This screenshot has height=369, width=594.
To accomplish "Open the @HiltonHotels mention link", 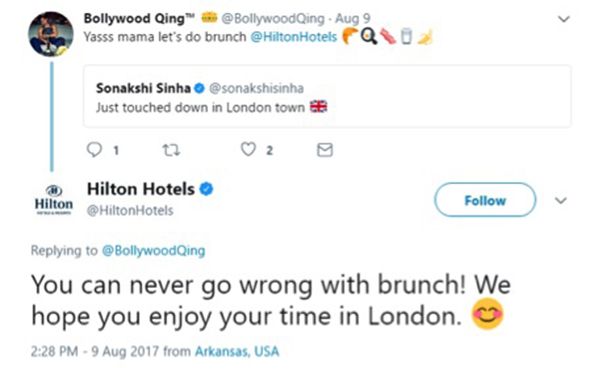I will point(294,37).
